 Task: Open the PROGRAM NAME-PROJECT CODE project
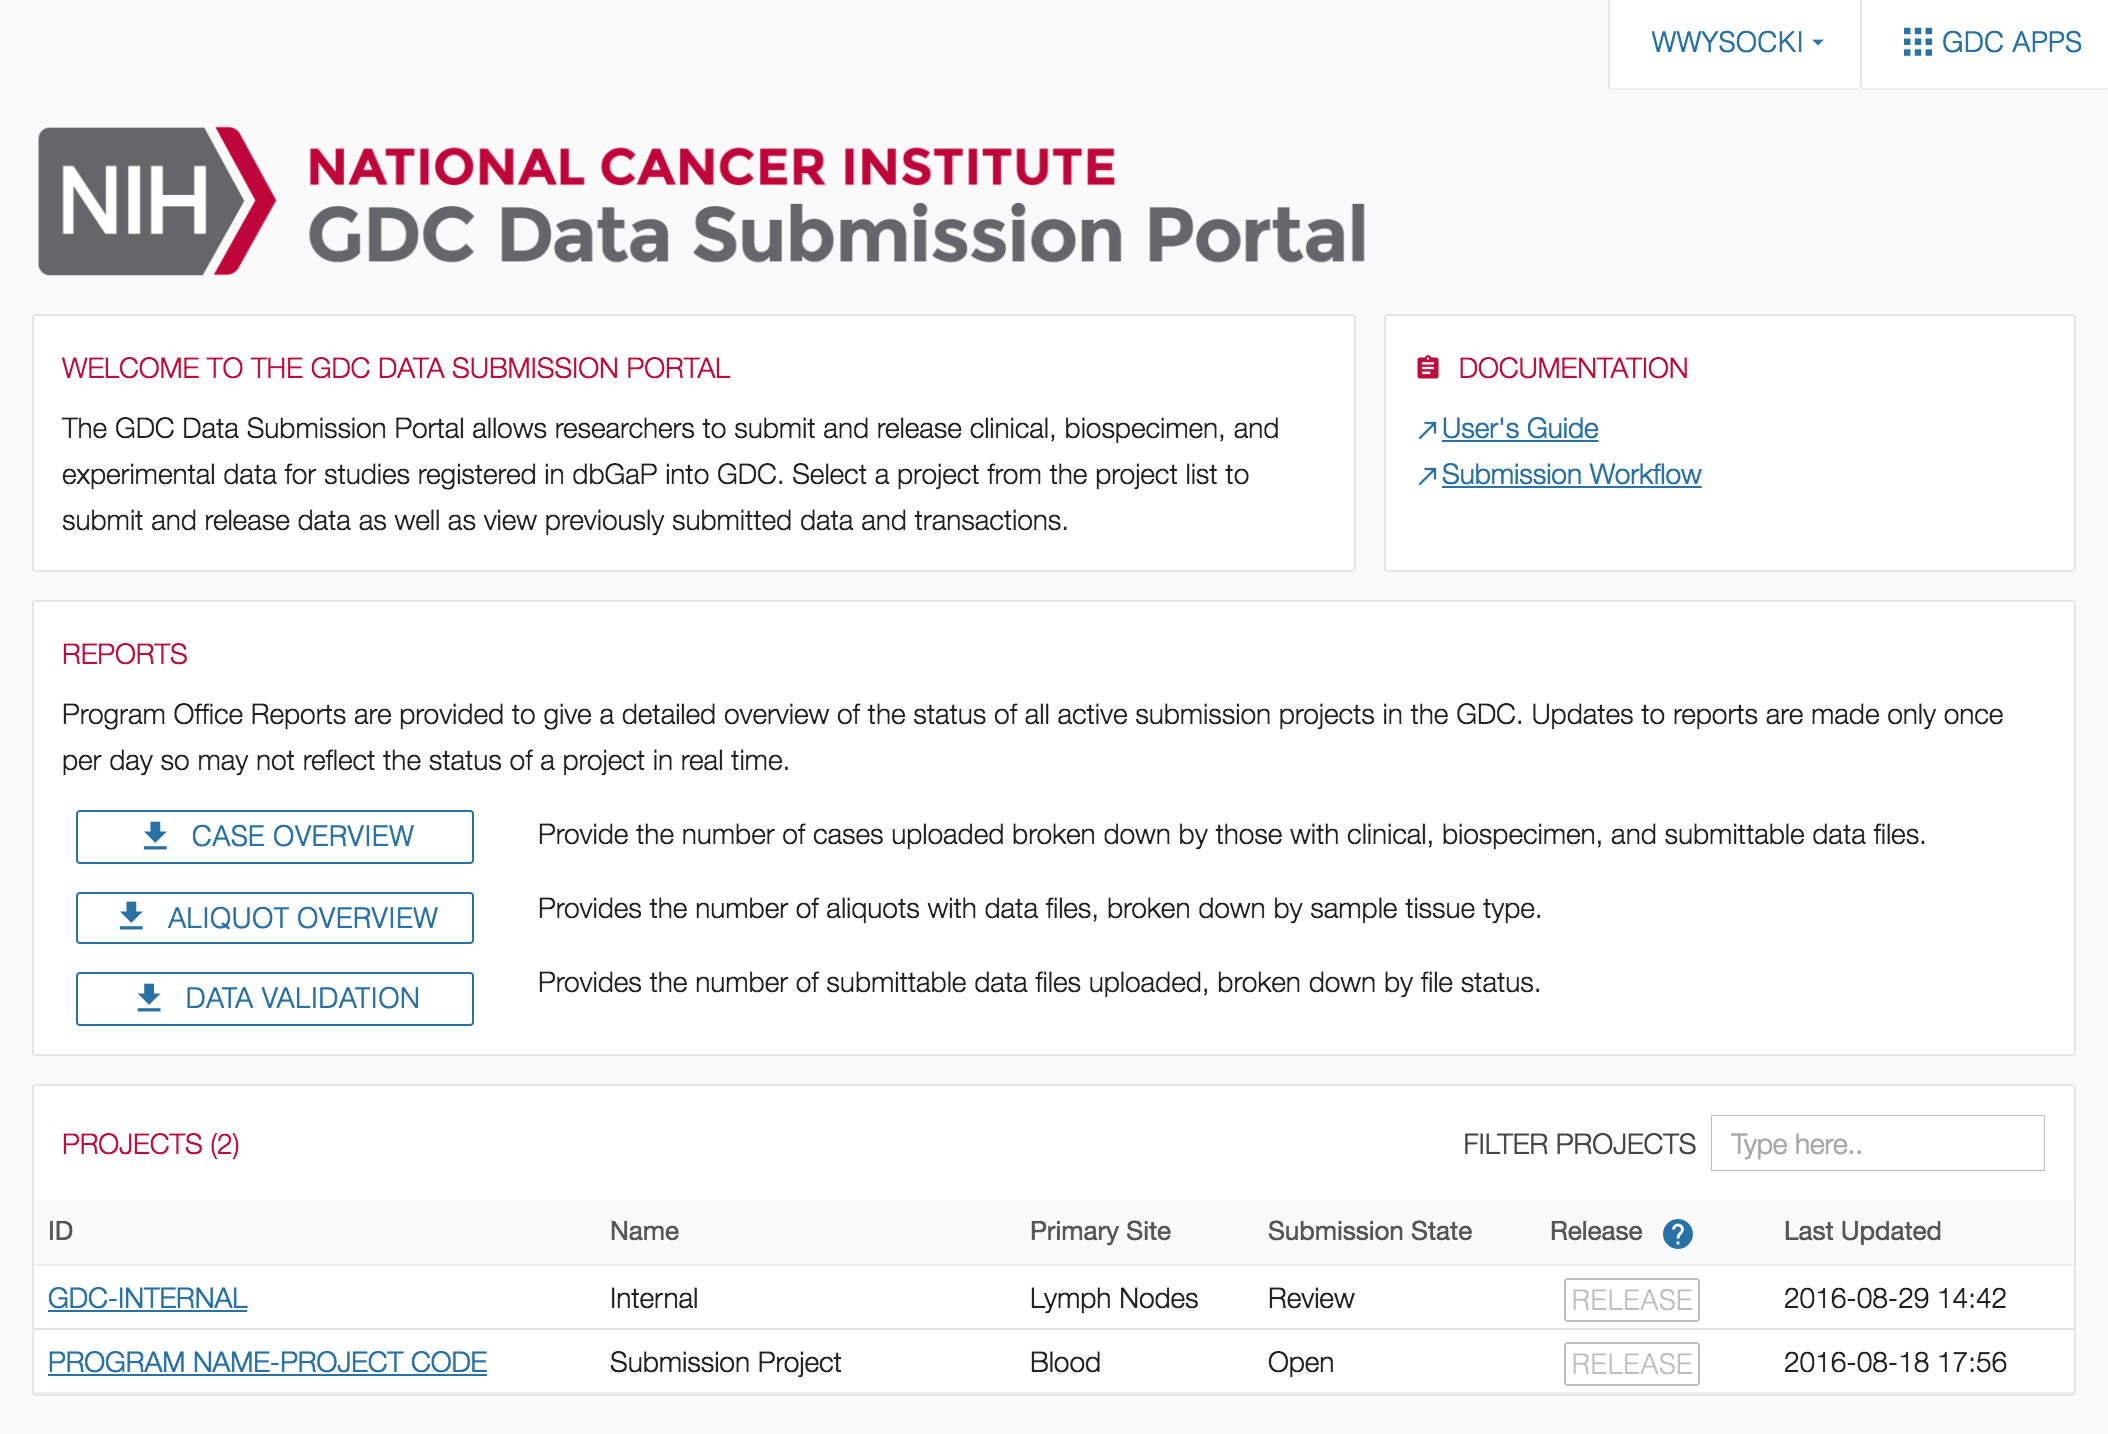click(267, 1362)
